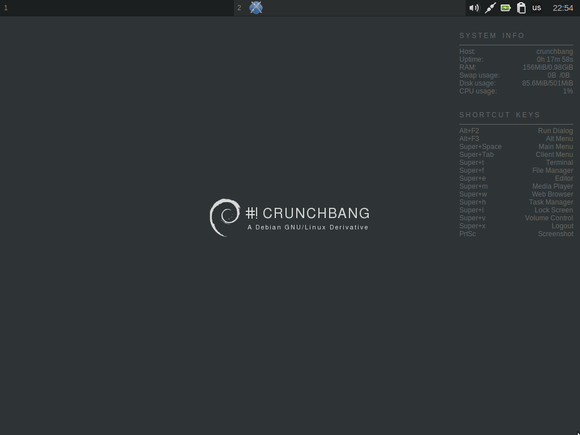The width and height of the screenshot is (580, 435).
Task: Click the 'Media Player' shortcut text
Action: (553, 186)
